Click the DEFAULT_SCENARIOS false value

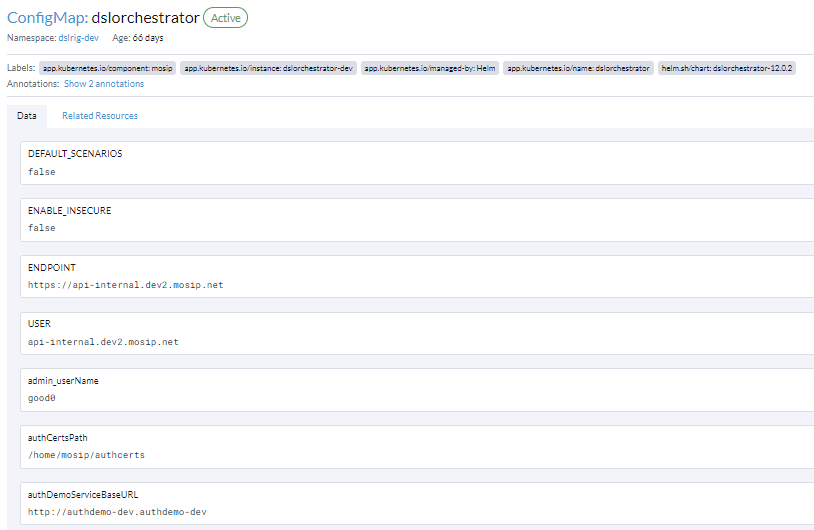tap(42, 172)
